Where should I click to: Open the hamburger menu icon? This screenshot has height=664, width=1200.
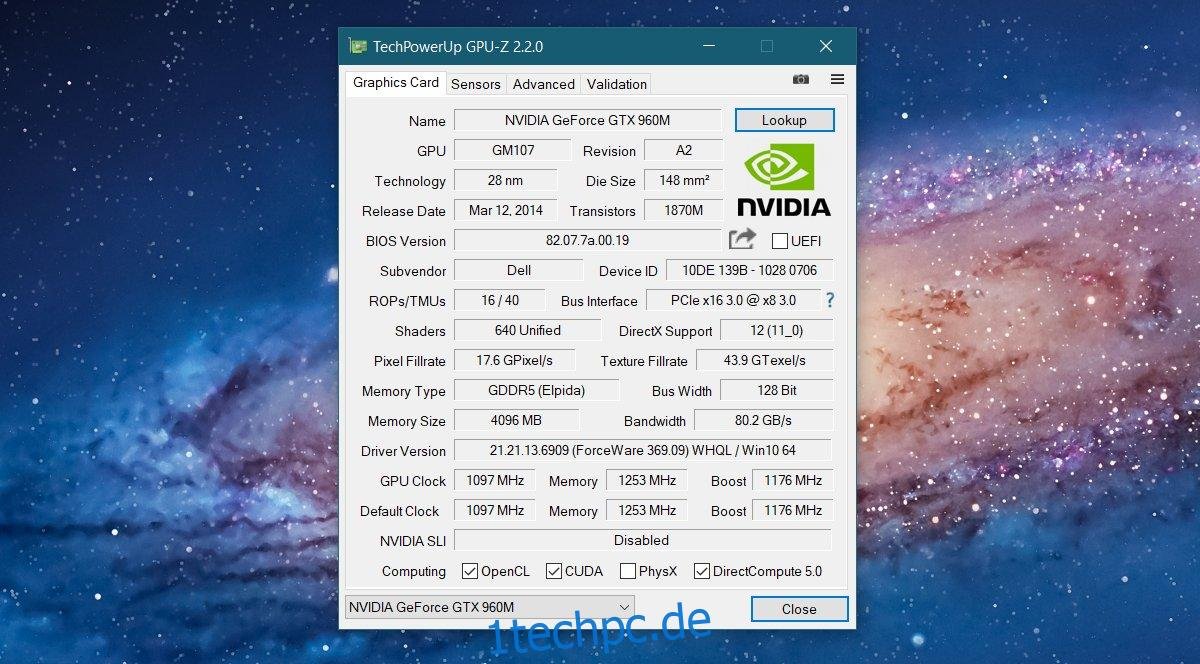point(838,79)
